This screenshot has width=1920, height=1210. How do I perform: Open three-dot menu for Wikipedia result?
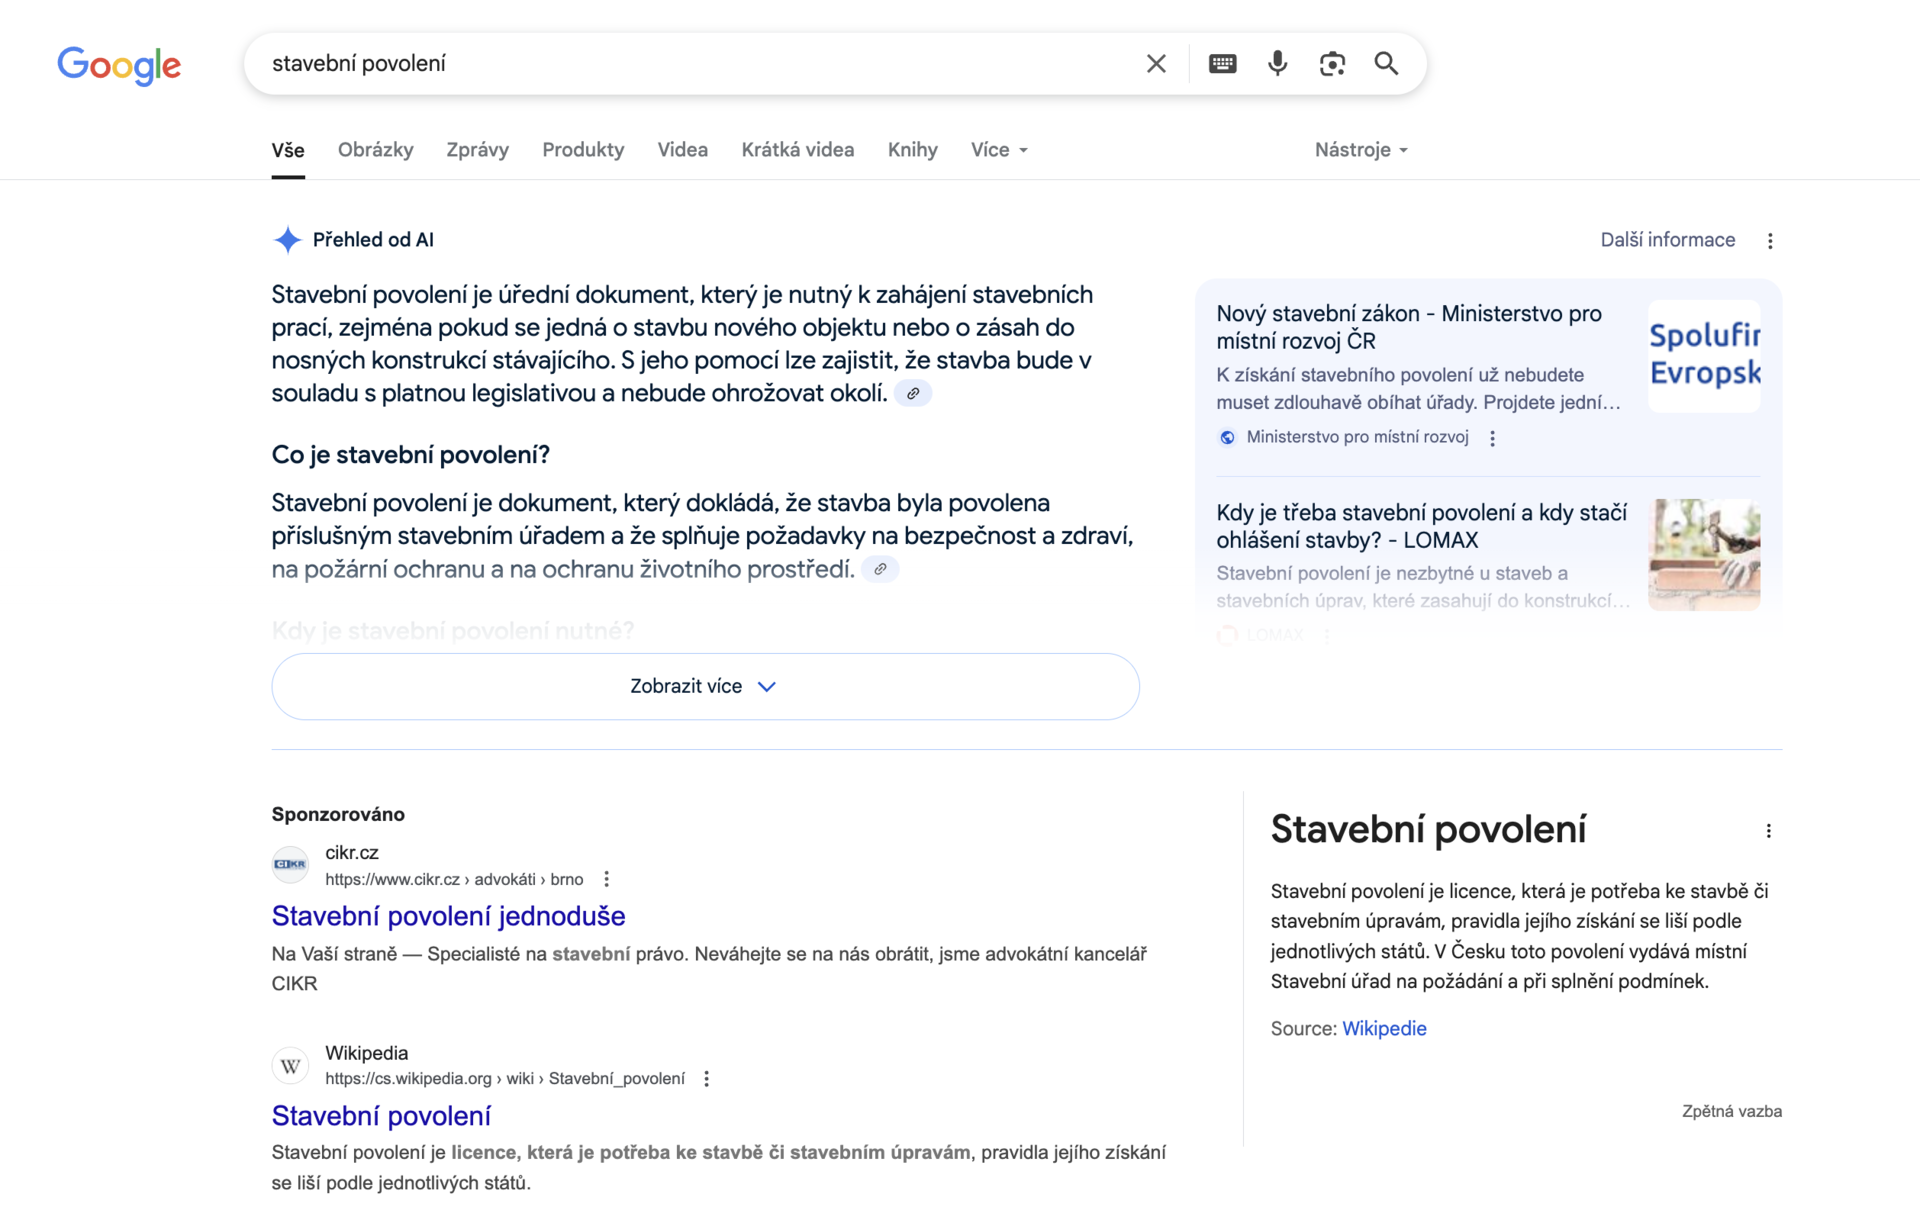click(x=707, y=1079)
